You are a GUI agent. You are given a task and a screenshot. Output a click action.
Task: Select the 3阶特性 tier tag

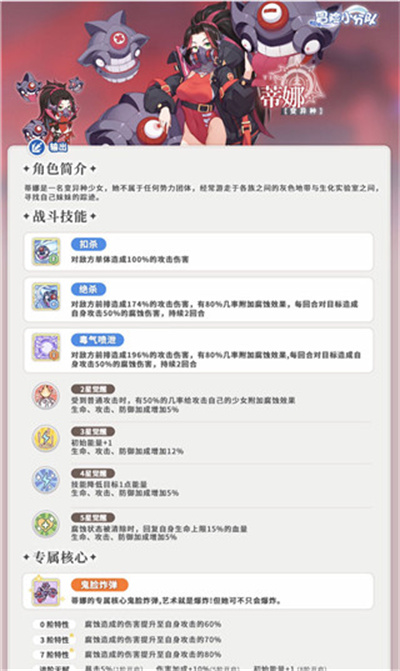click(54, 640)
